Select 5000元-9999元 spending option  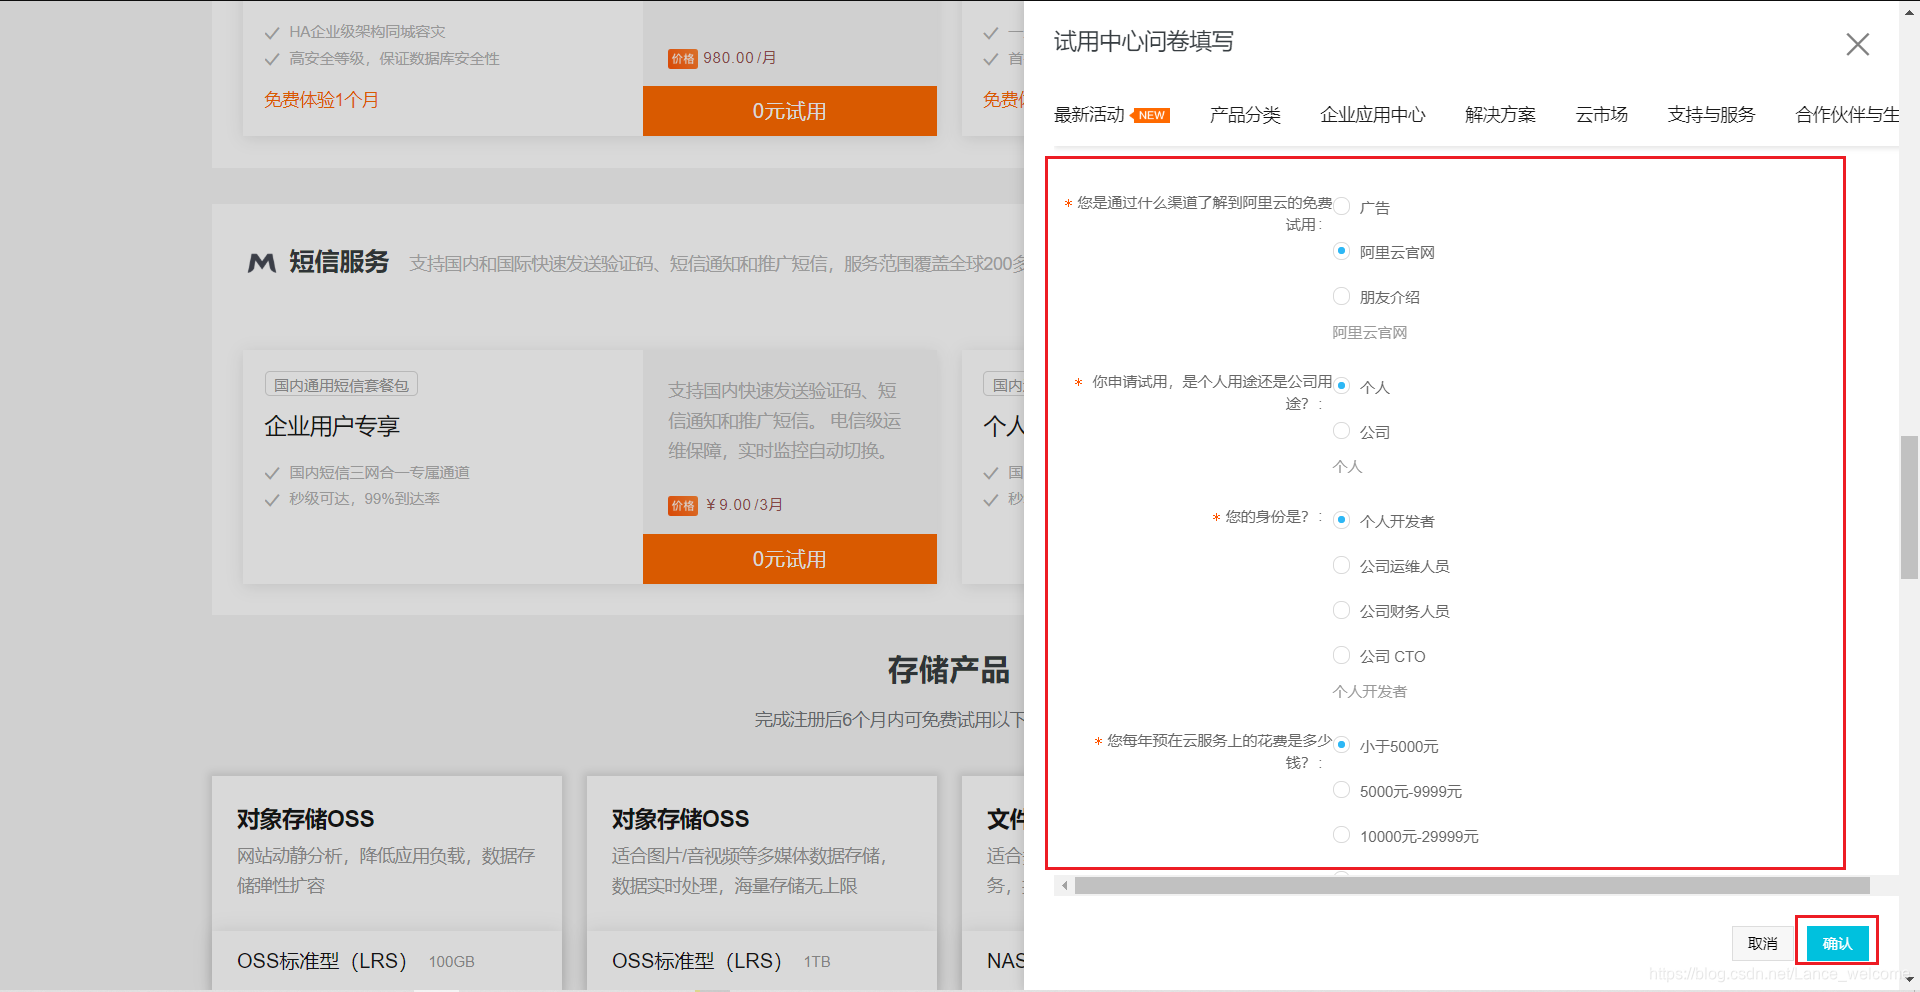pyautogui.click(x=1342, y=790)
